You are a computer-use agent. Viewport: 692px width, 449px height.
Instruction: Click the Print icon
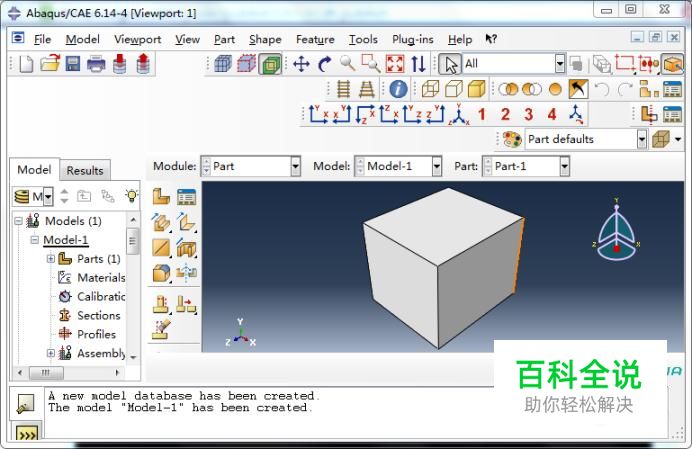click(96, 64)
